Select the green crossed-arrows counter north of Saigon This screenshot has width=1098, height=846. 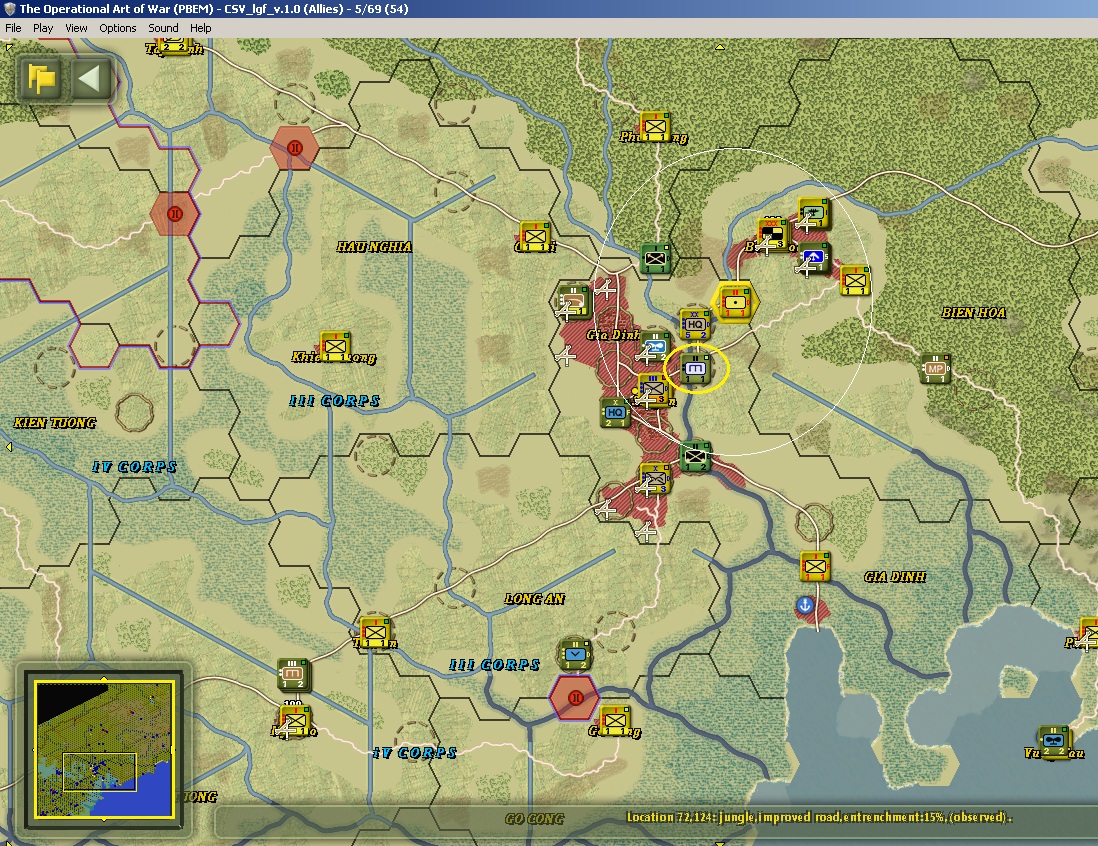click(655, 258)
